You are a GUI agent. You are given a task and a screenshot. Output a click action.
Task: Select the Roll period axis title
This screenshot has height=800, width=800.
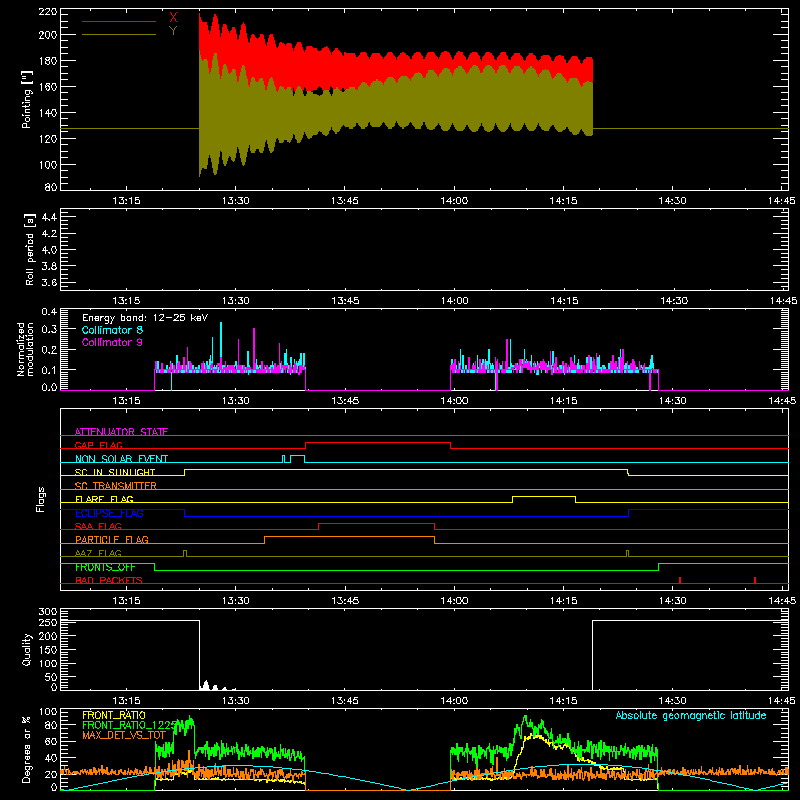(29, 249)
